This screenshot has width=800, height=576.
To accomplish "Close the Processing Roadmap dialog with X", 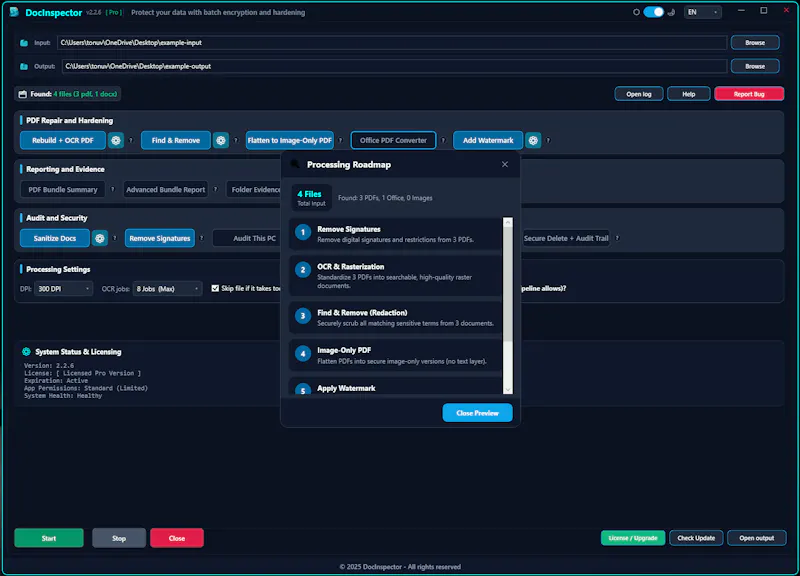I will (x=505, y=164).
